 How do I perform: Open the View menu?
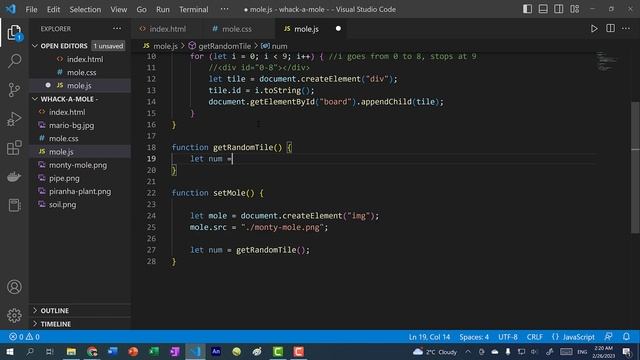118,9
